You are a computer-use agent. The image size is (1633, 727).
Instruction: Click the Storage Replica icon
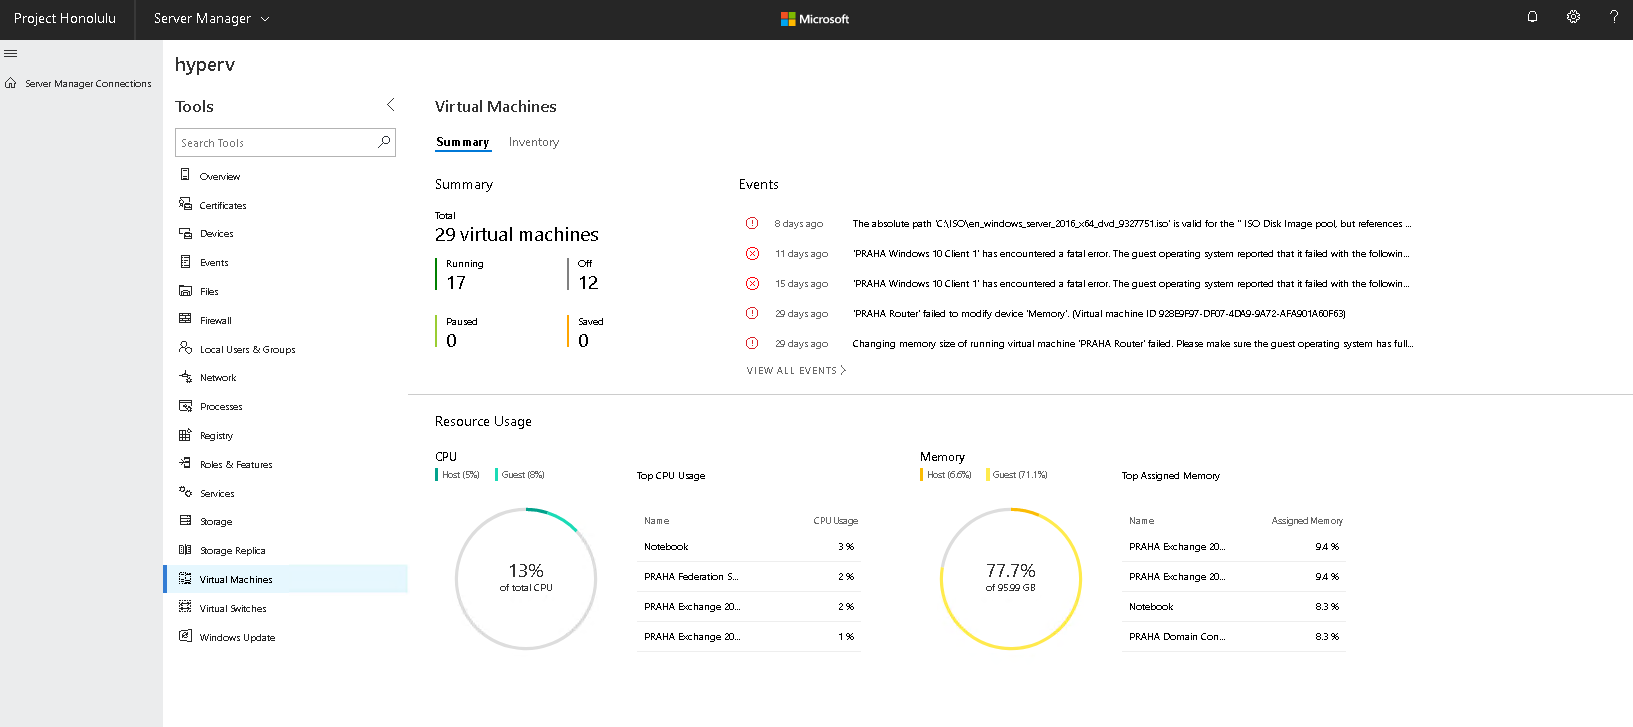185,550
